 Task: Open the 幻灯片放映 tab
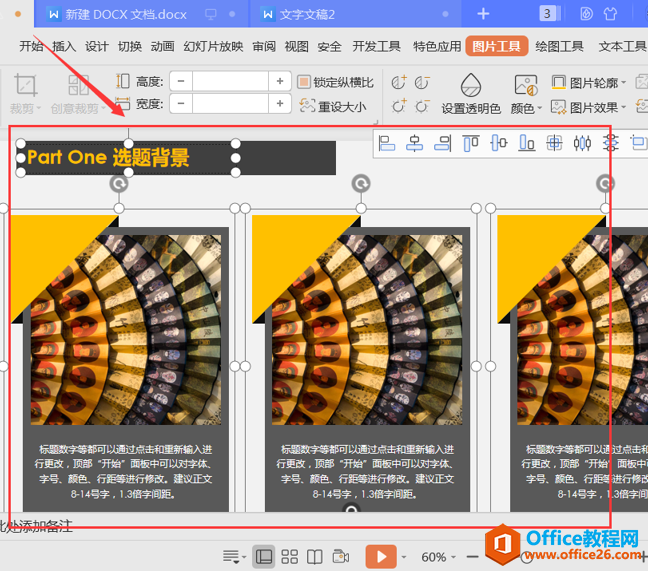[x=213, y=46]
